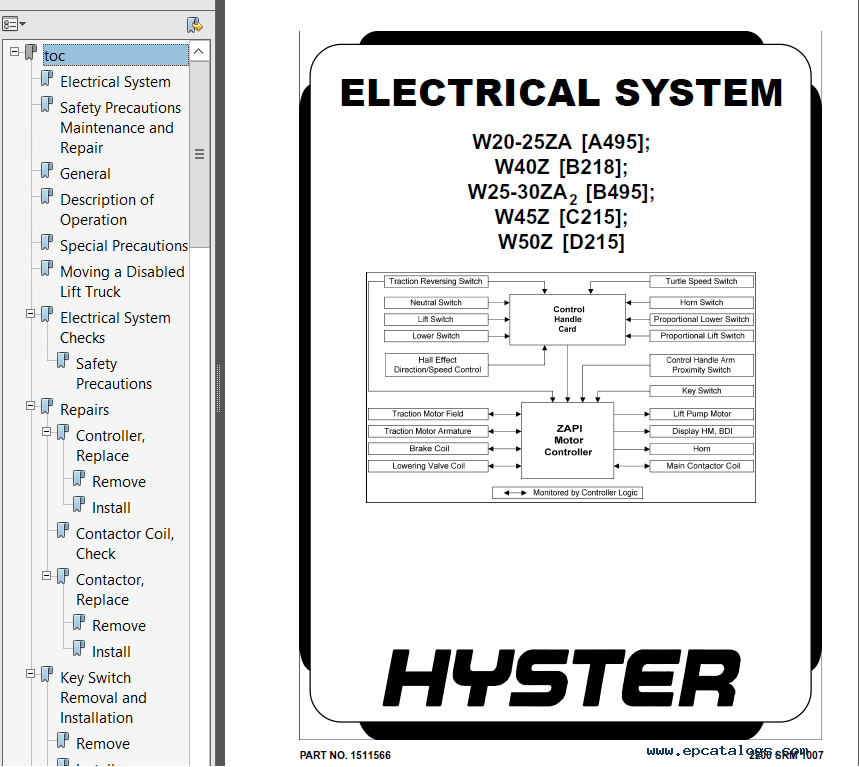Open the Contactor Coil, Check bookmark
The image size is (859, 767).
(125, 543)
